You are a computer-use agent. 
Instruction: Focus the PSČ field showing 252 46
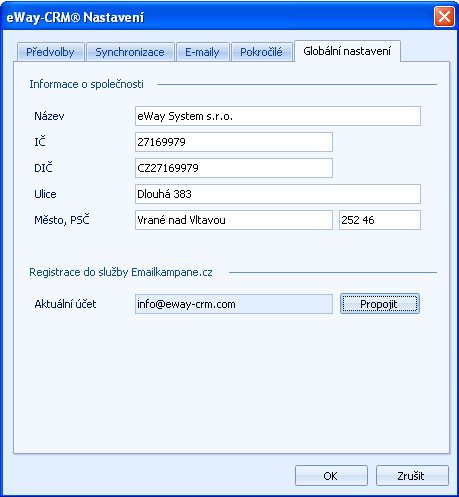[380, 220]
